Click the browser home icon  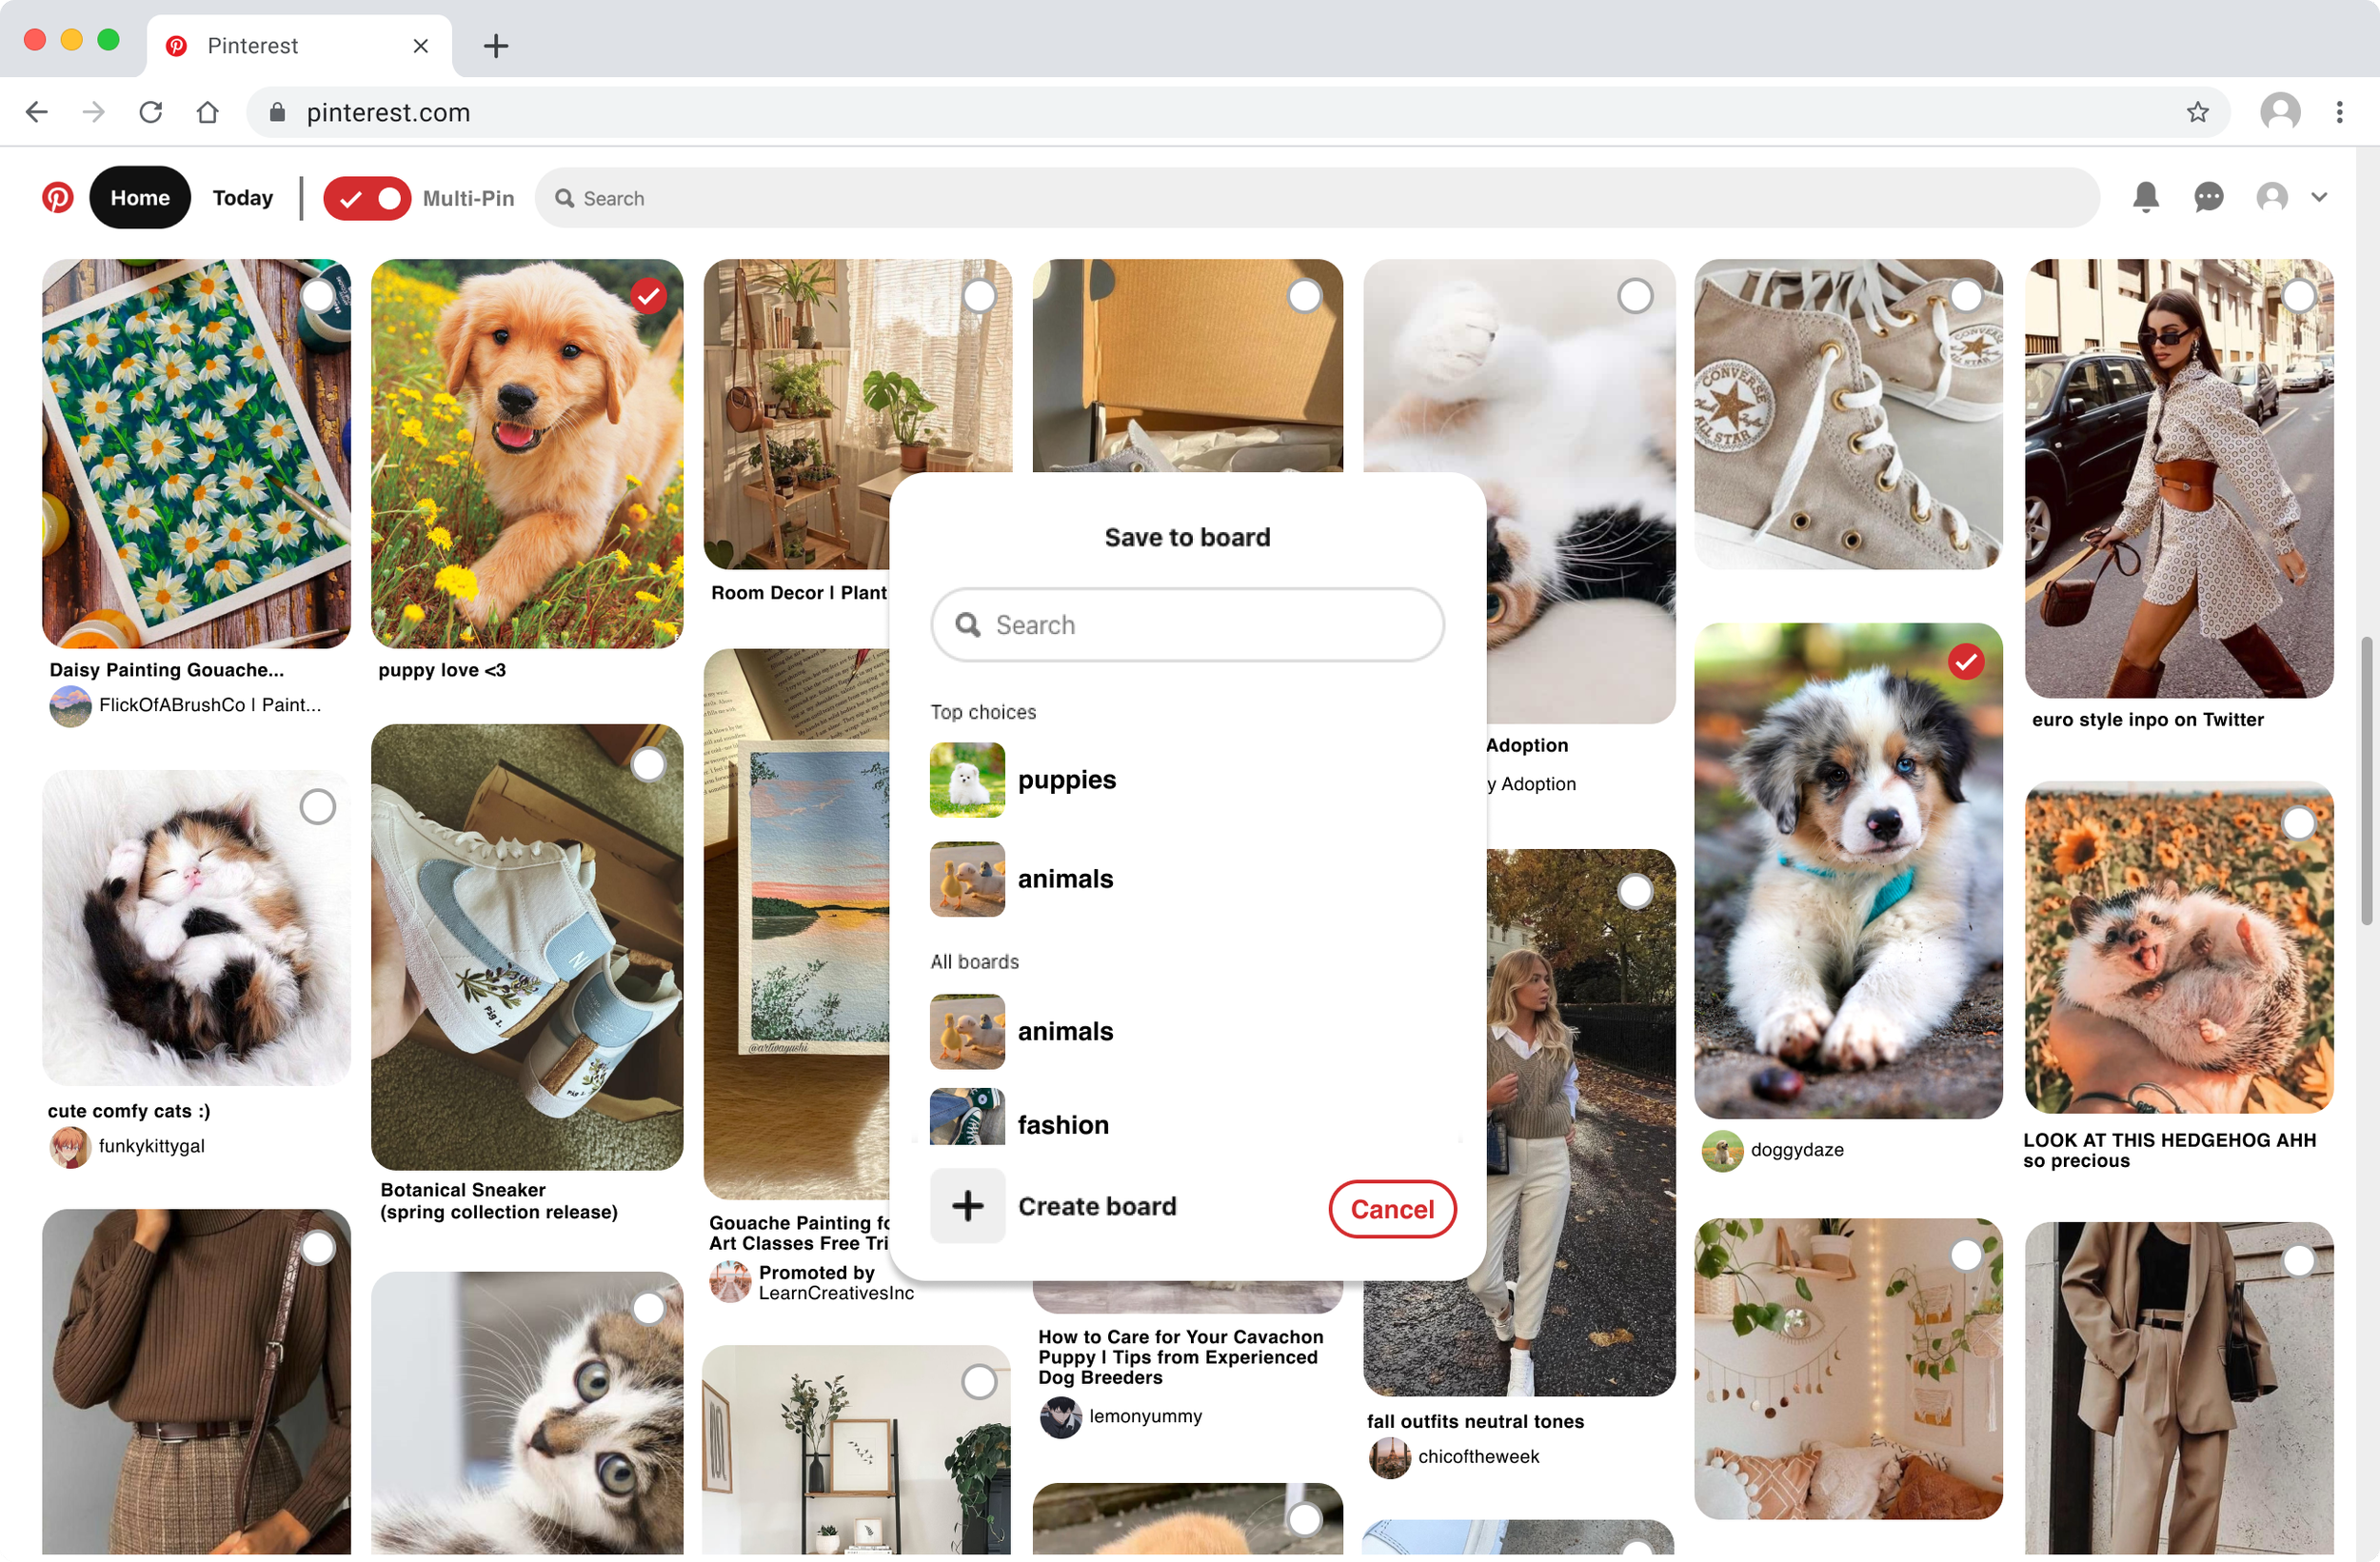[207, 112]
